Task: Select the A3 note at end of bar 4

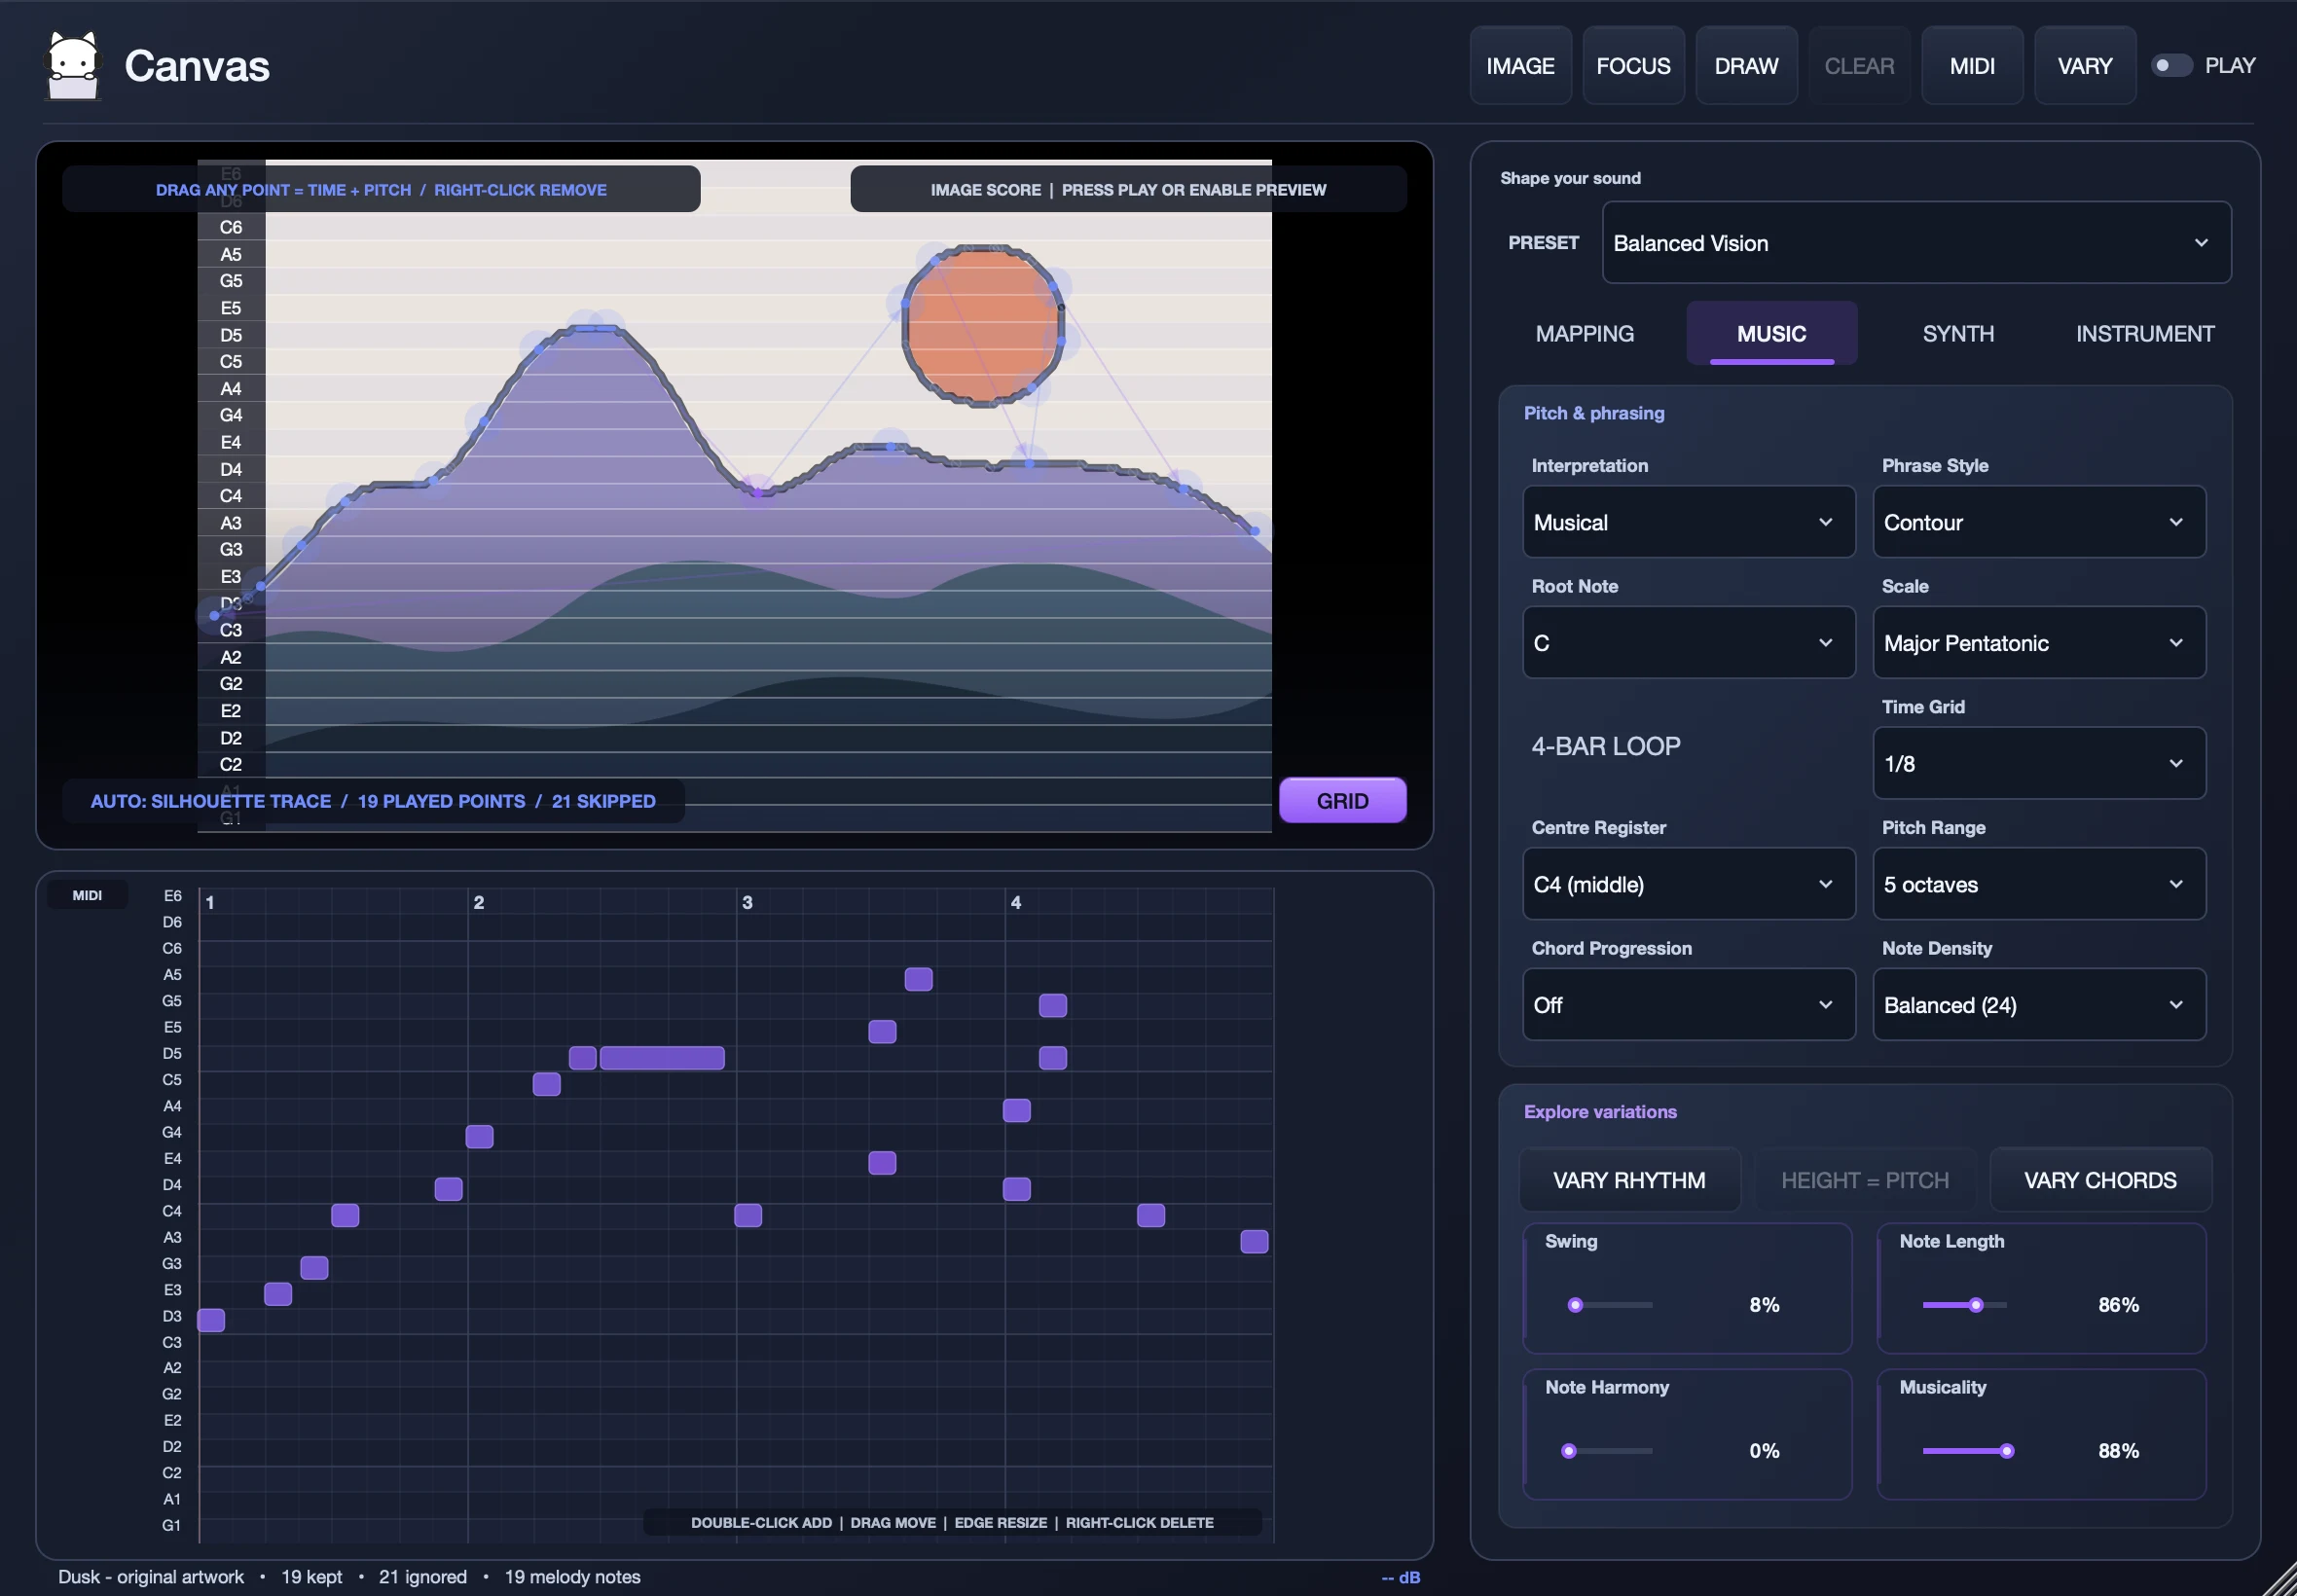Action: [1254, 1241]
